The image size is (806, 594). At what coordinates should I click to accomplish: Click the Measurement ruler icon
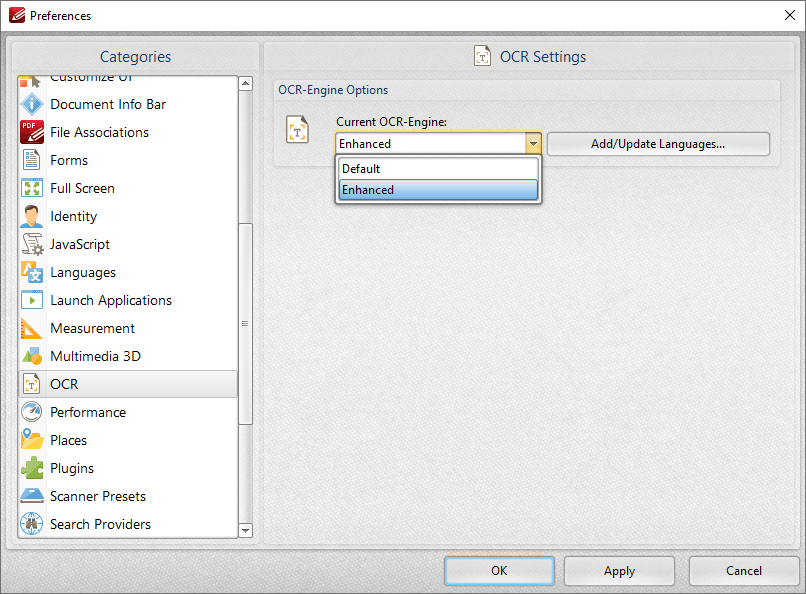[x=32, y=328]
